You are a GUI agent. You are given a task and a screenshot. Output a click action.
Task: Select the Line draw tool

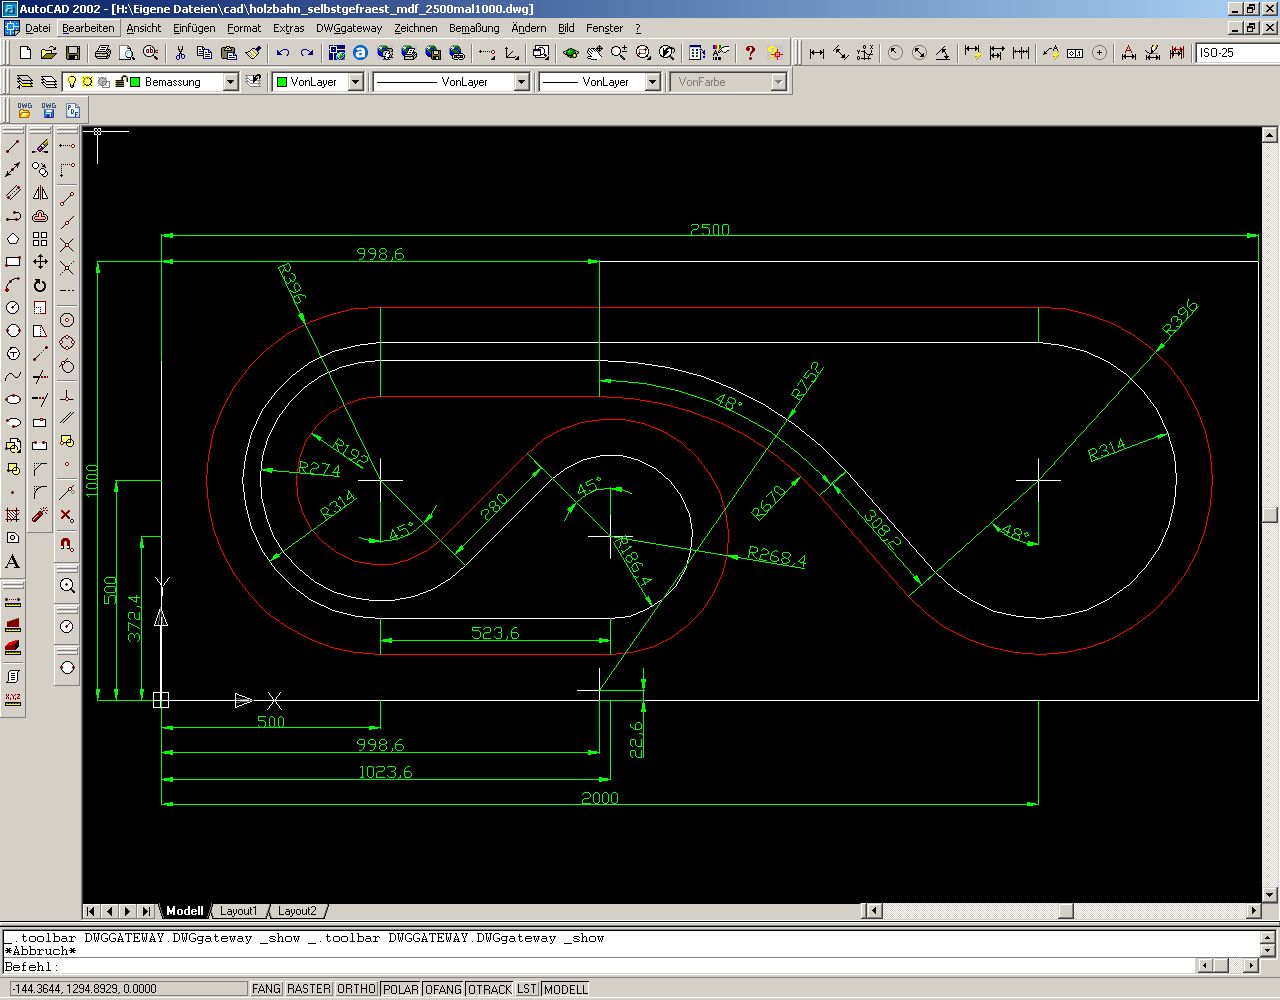pos(13,146)
